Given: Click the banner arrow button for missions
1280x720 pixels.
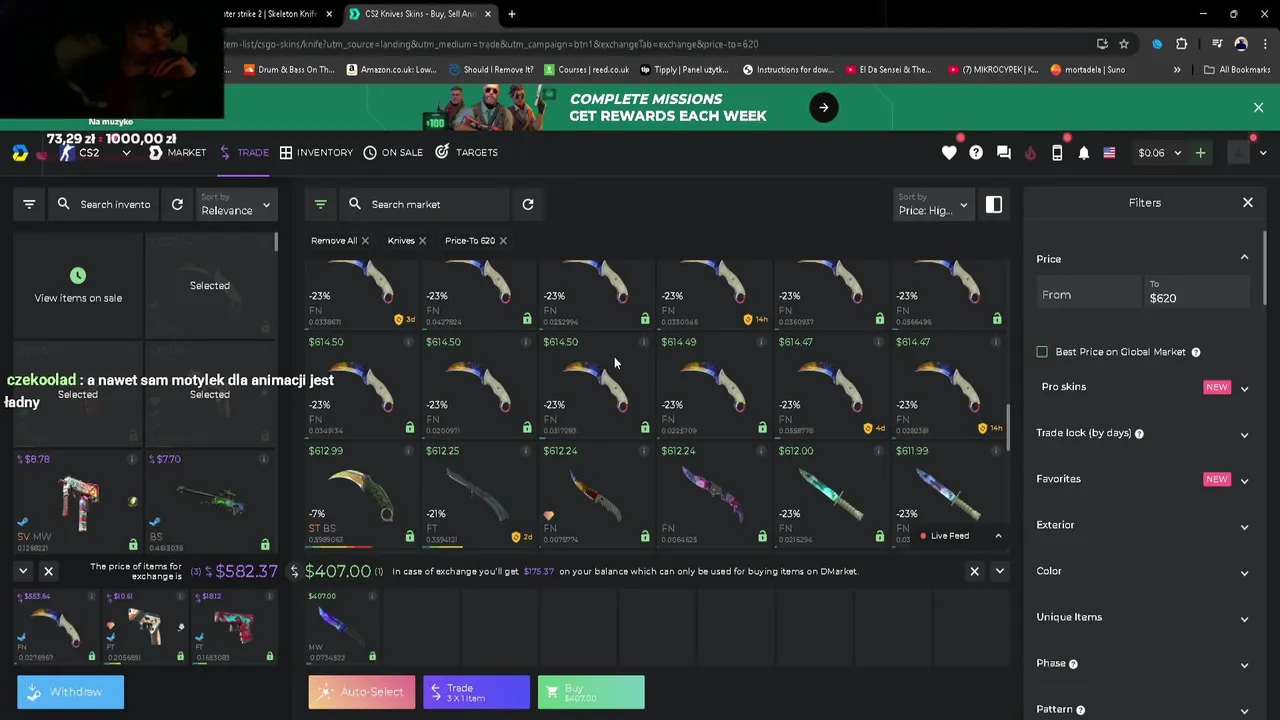Looking at the screenshot, I should click(x=824, y=107).
